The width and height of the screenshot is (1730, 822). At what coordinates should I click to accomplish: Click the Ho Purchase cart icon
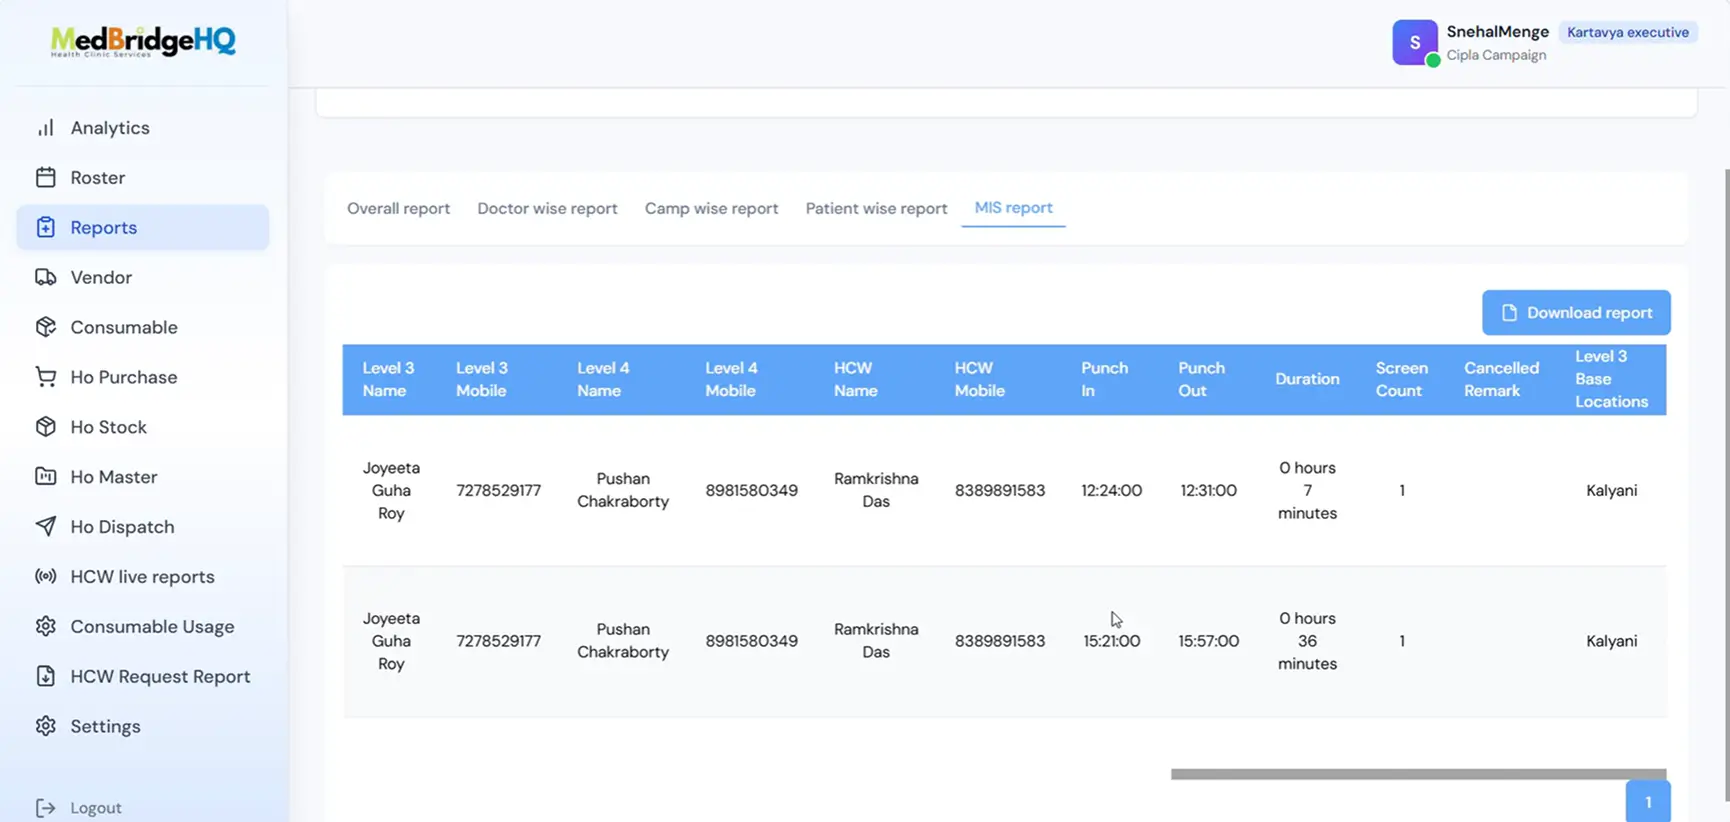(46, 377)
